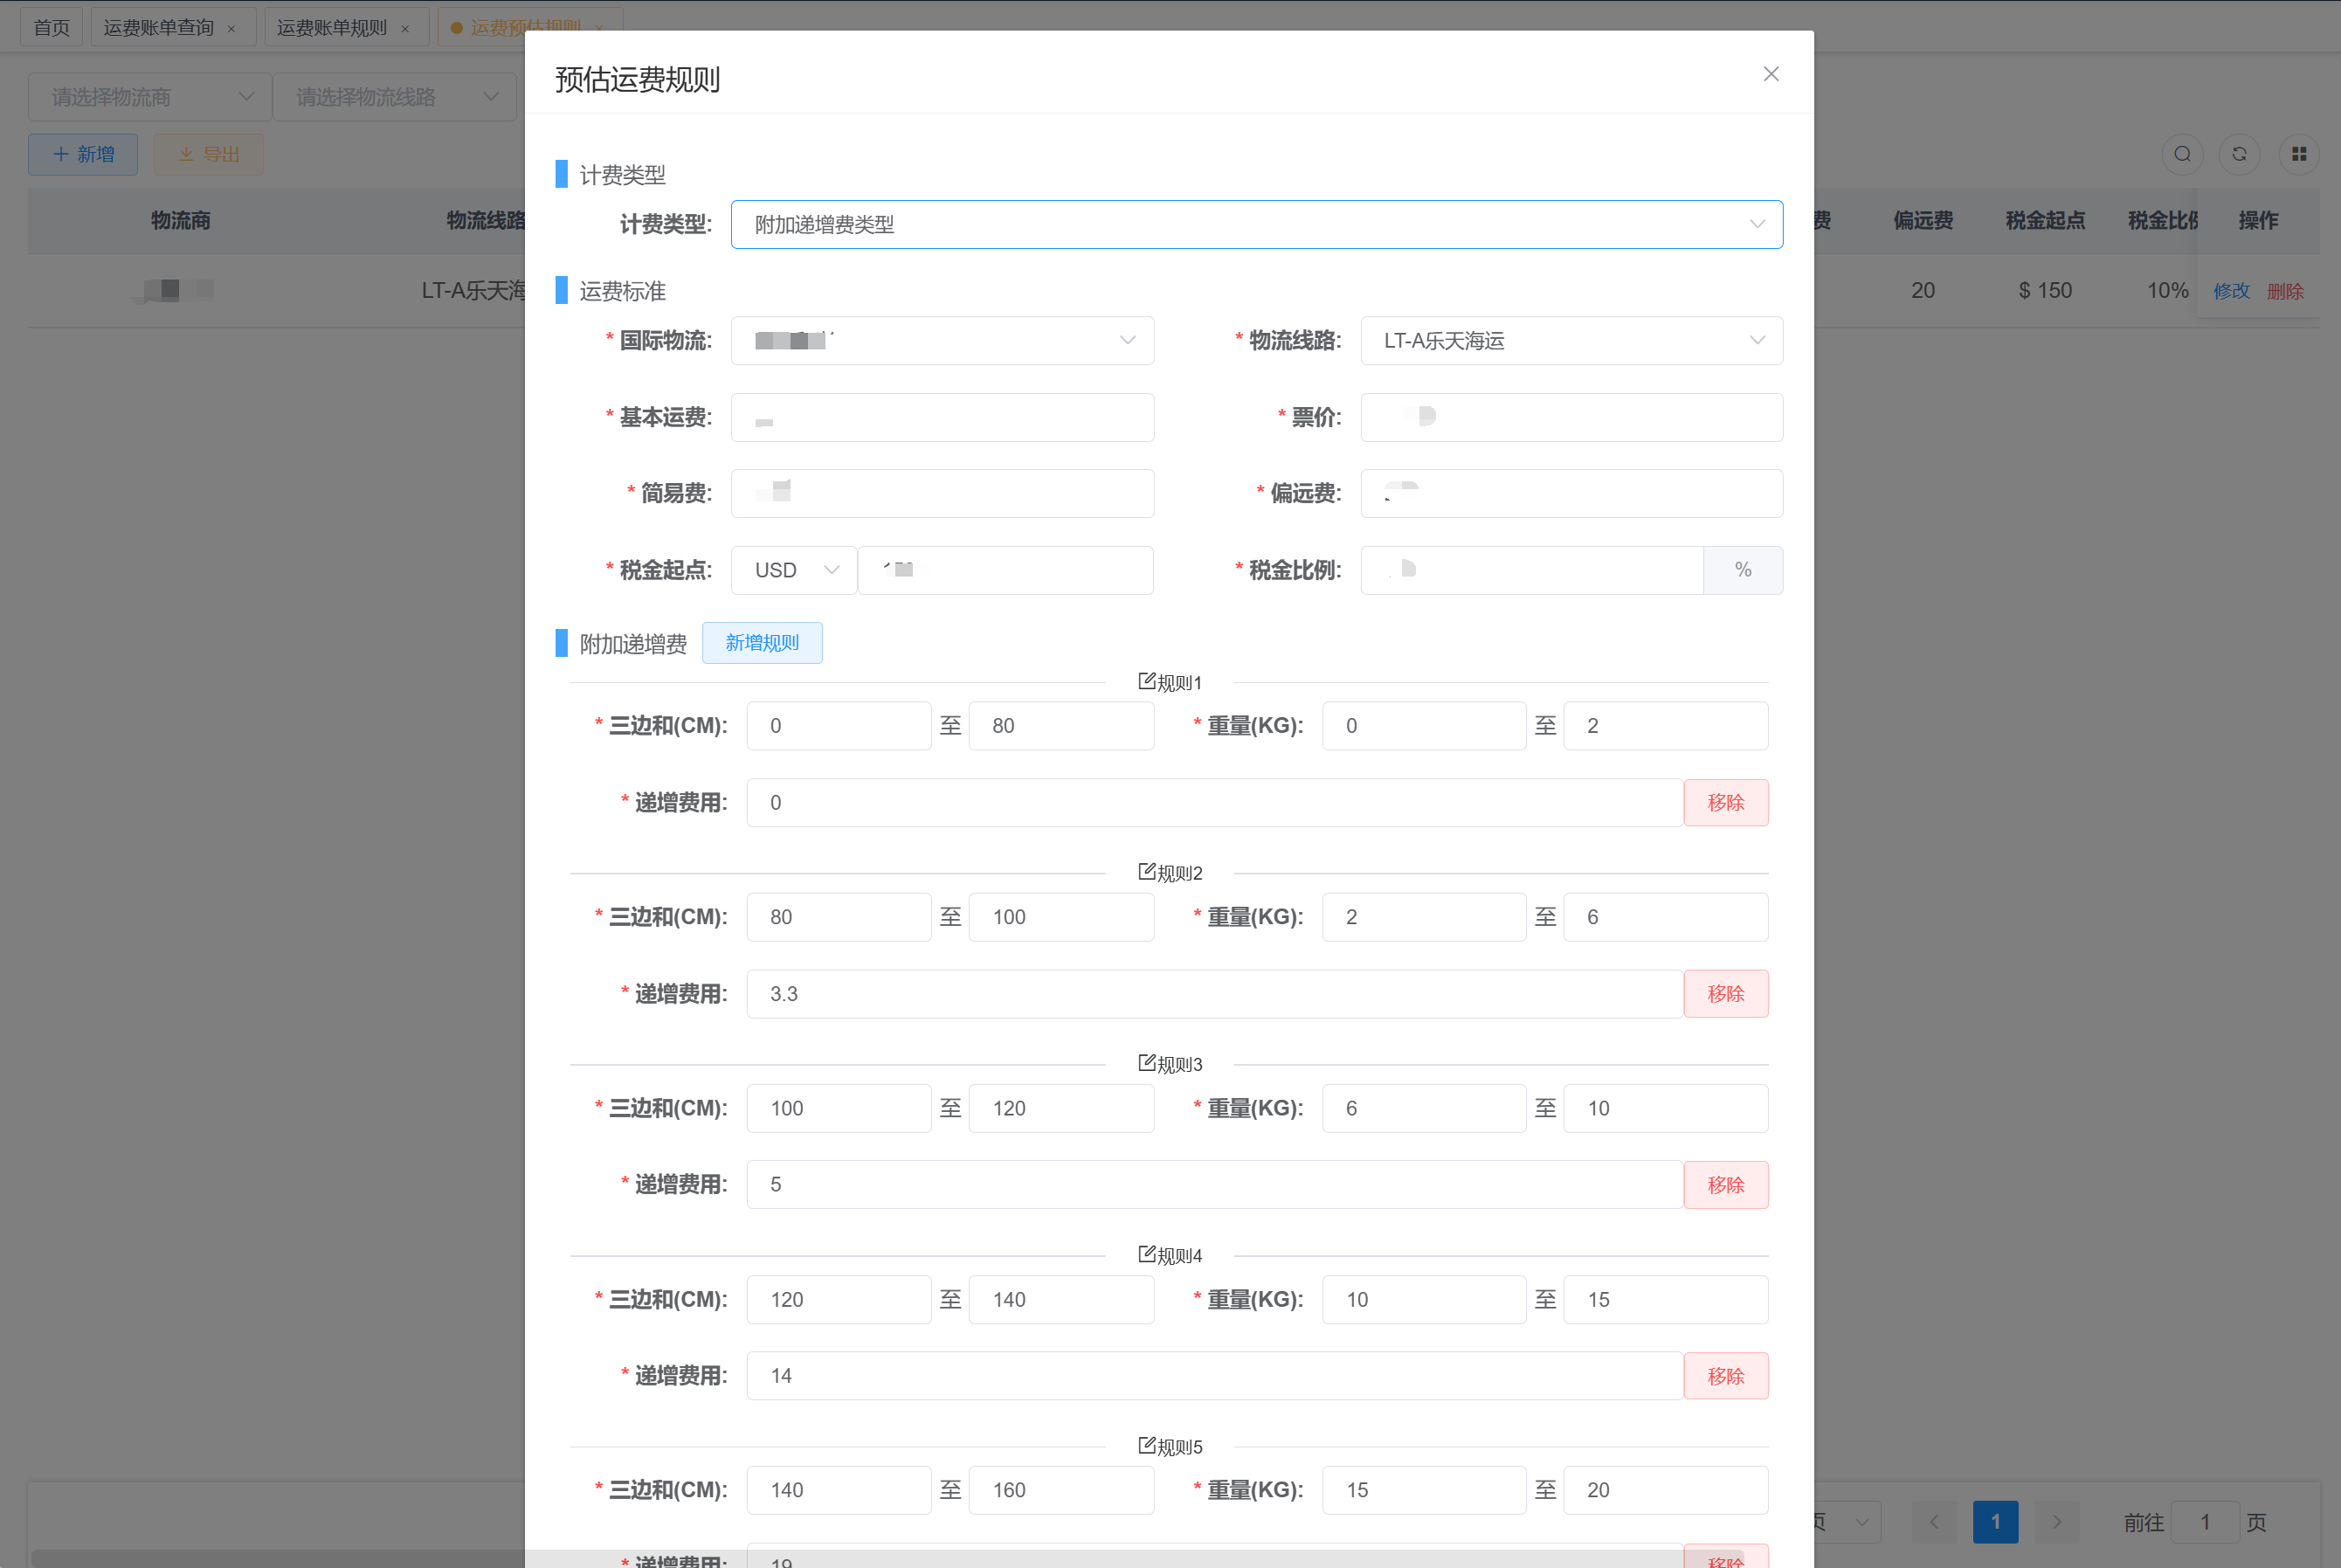
Task: Click the 基本运费 input field
Action: 942,417
